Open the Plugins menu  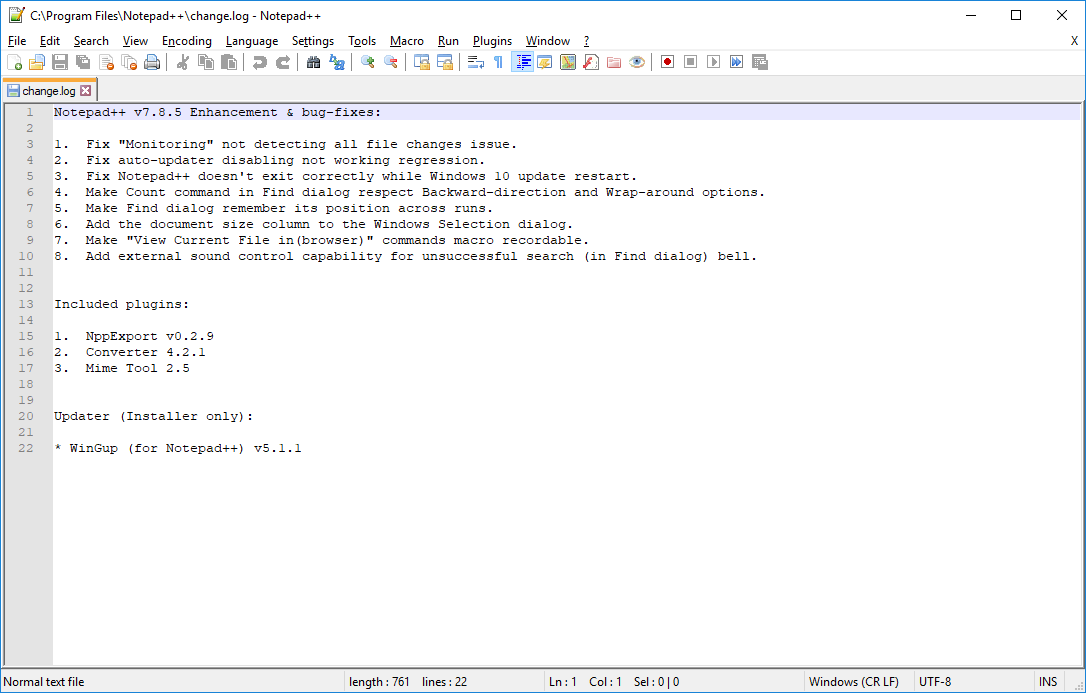(492, 41)
